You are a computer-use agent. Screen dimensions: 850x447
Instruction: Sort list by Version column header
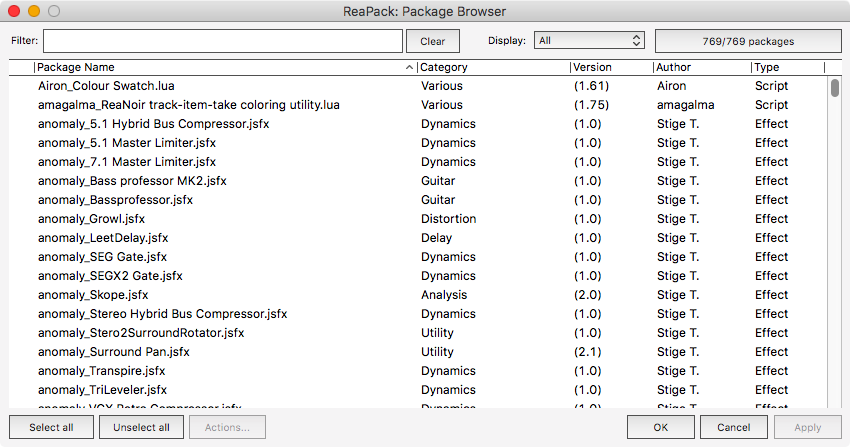pyautogui.click(x=609, y=67)
